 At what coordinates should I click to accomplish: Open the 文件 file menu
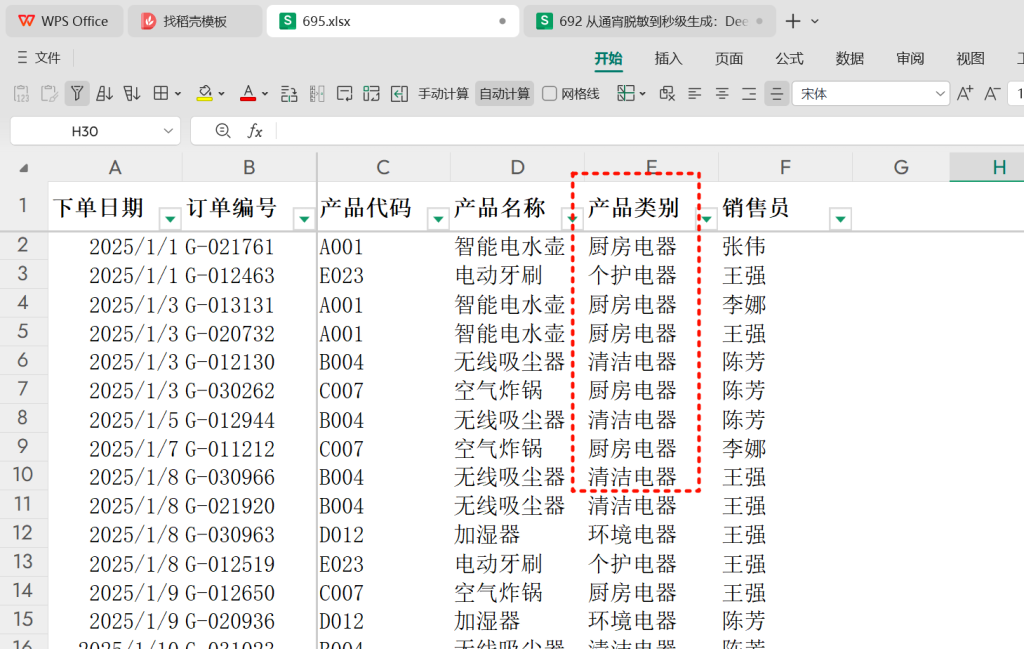(x=39, y=57)
